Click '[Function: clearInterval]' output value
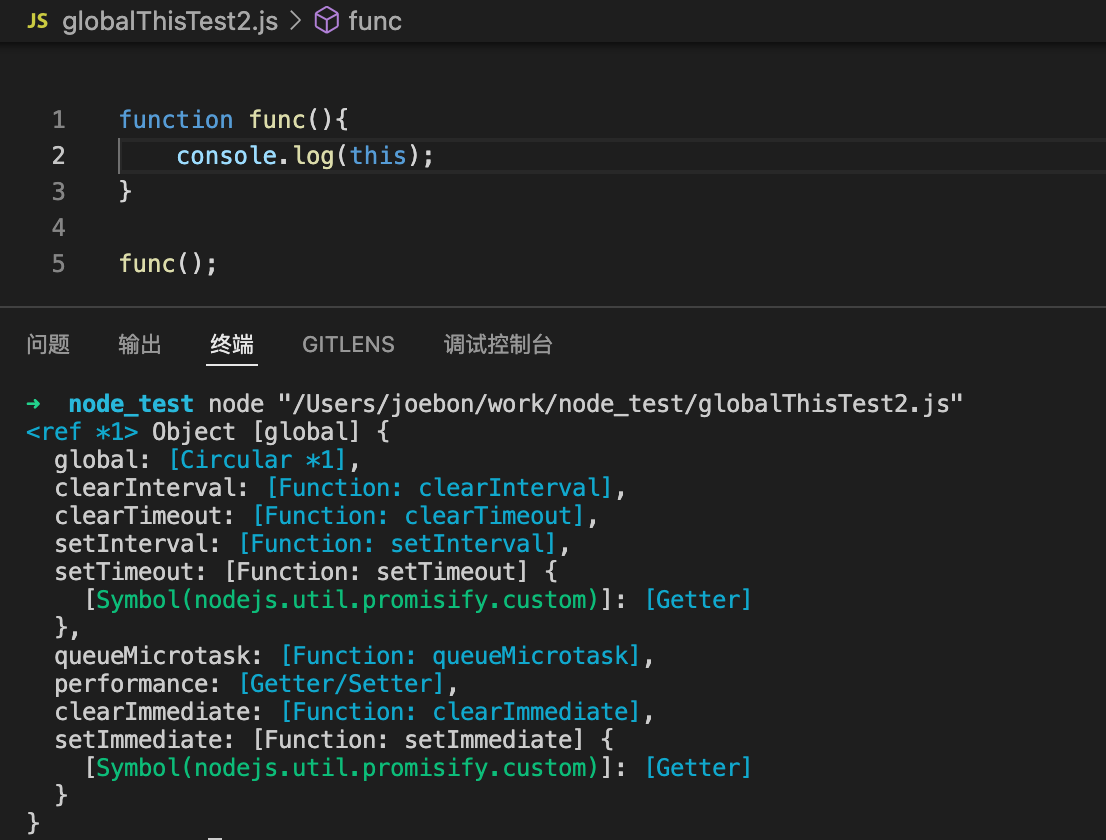1106x840 pixels. coord(439,487)
